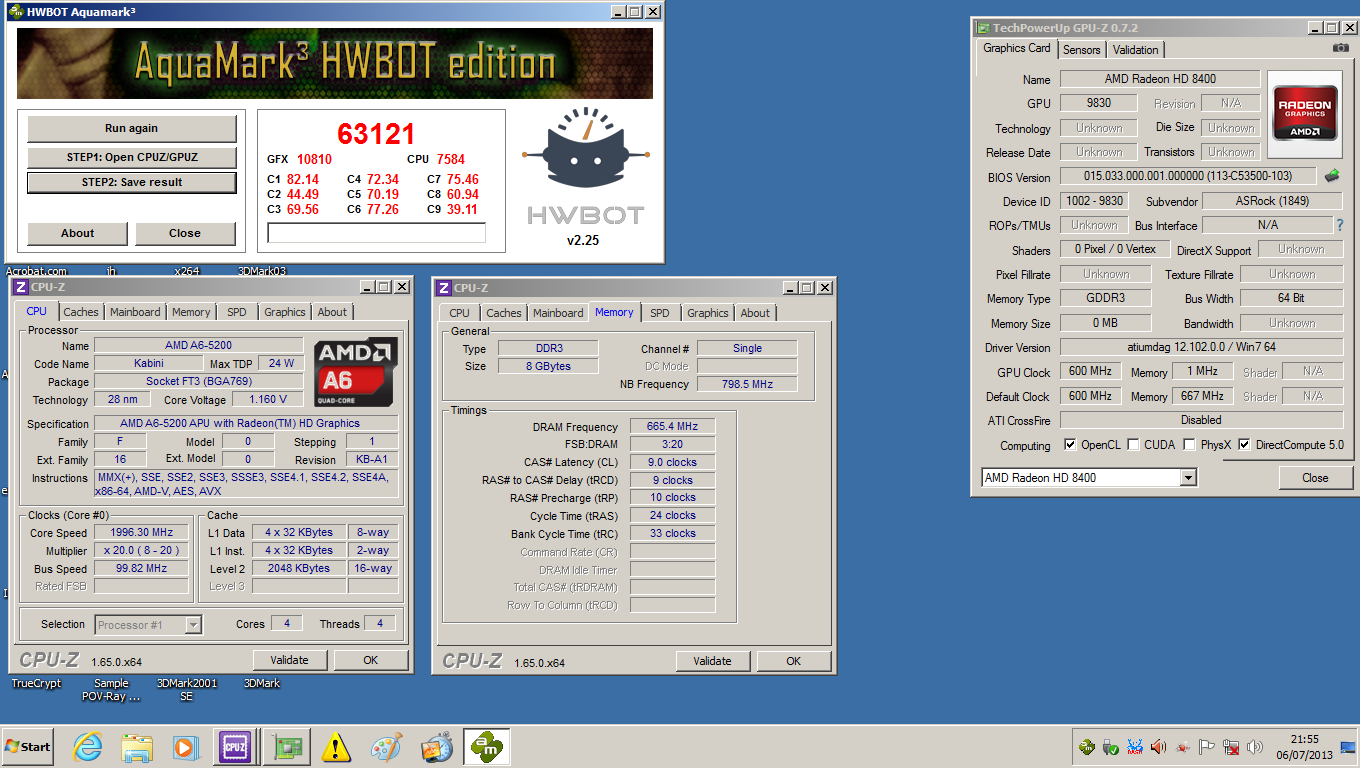This screenshot has height=768, width=1360.
Task: Click the Core Speed value 1996.30 MHz
Action: pos(141,533)
